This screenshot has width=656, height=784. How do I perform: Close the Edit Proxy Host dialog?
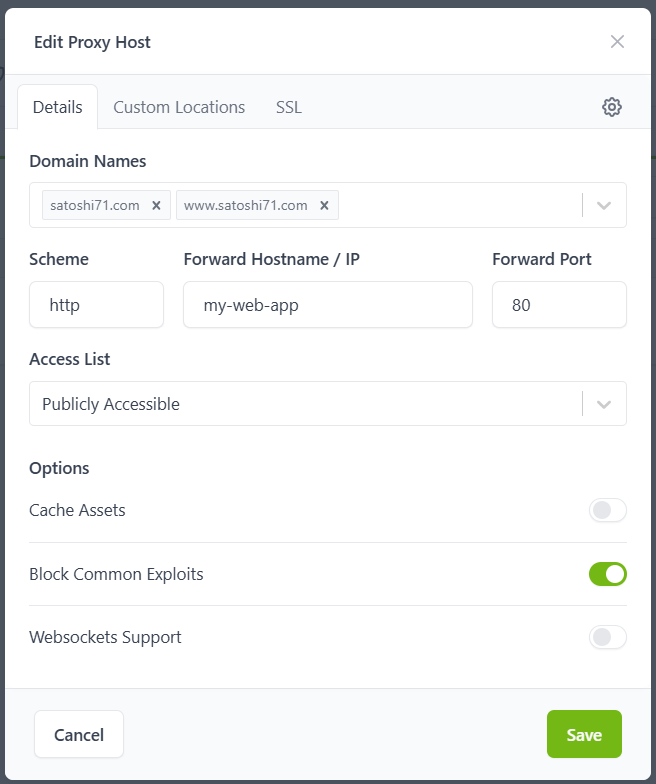tap(617, 41)
